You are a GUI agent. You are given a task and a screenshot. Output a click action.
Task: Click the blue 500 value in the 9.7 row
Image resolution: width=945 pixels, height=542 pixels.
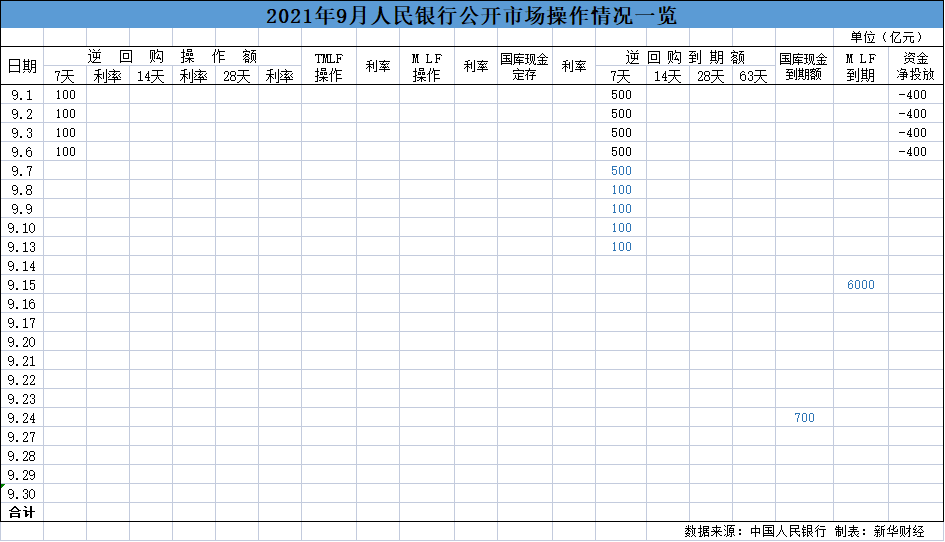point(621,171)
